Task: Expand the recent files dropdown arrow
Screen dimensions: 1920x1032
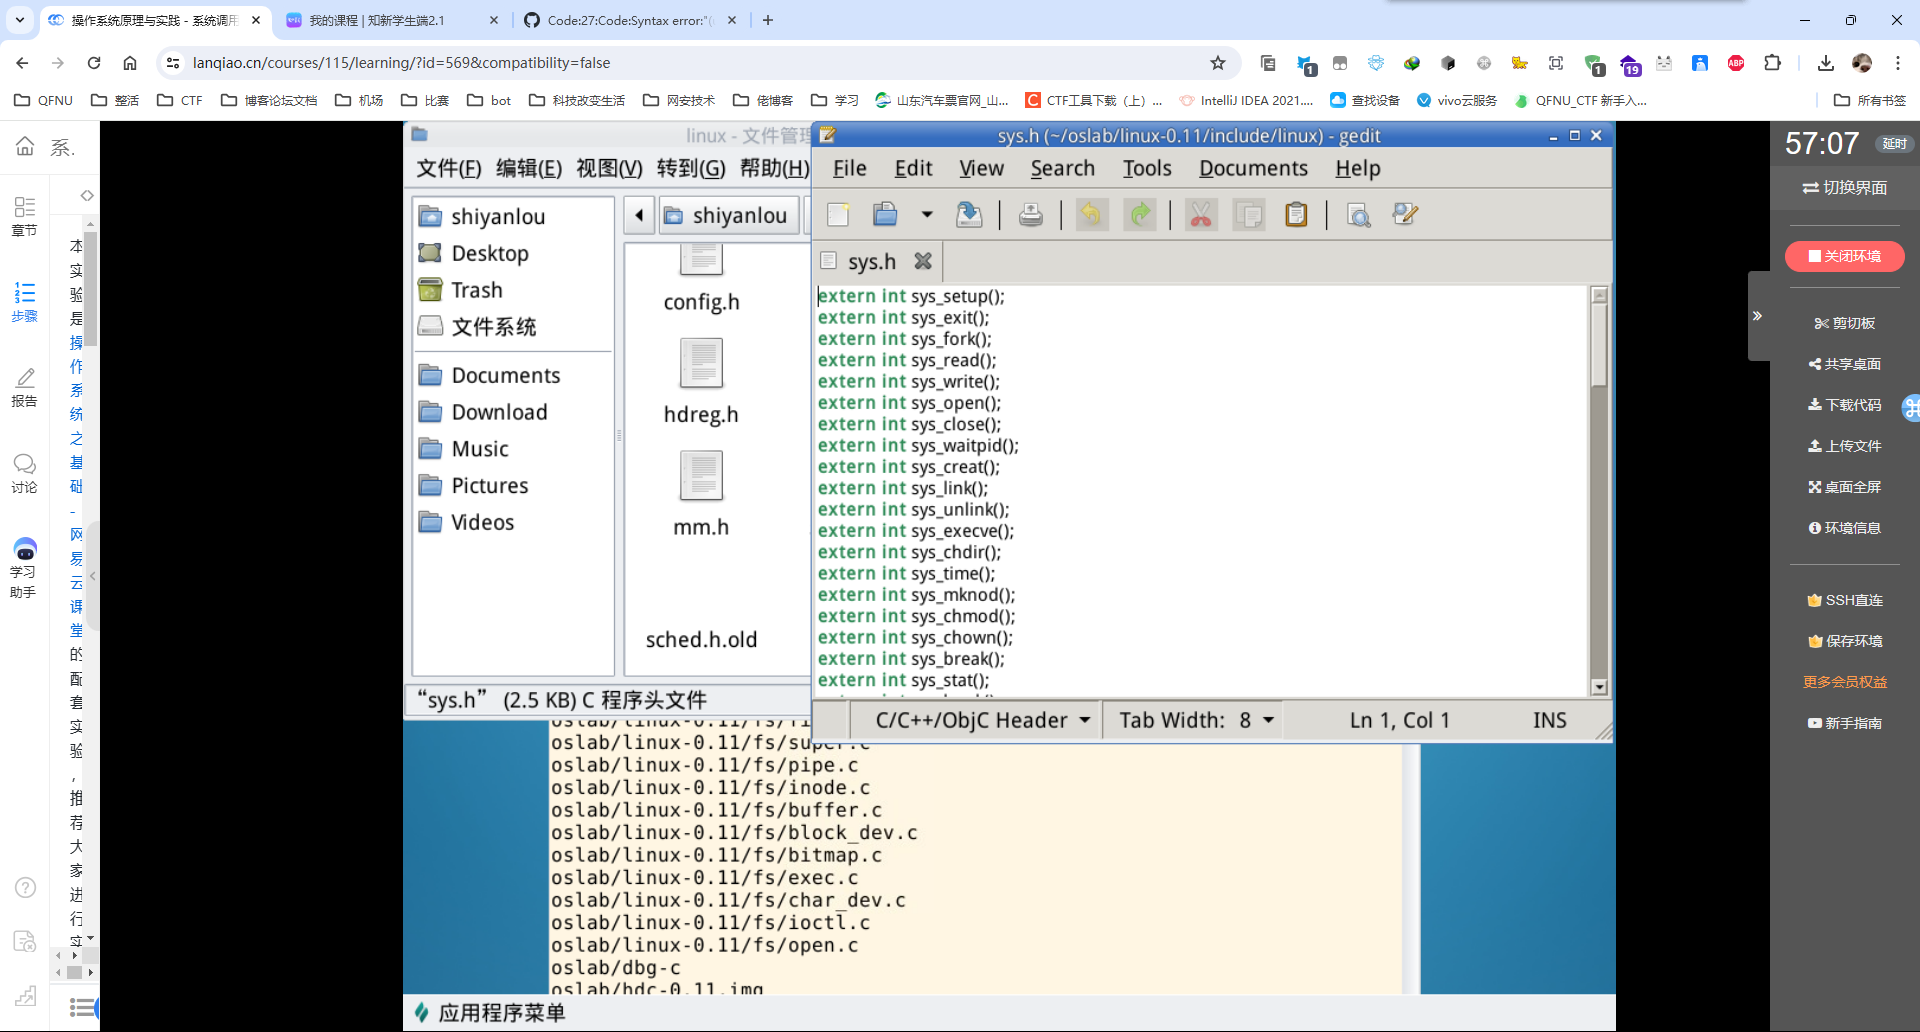Action: pyautogui.click(x=927, y=214)
